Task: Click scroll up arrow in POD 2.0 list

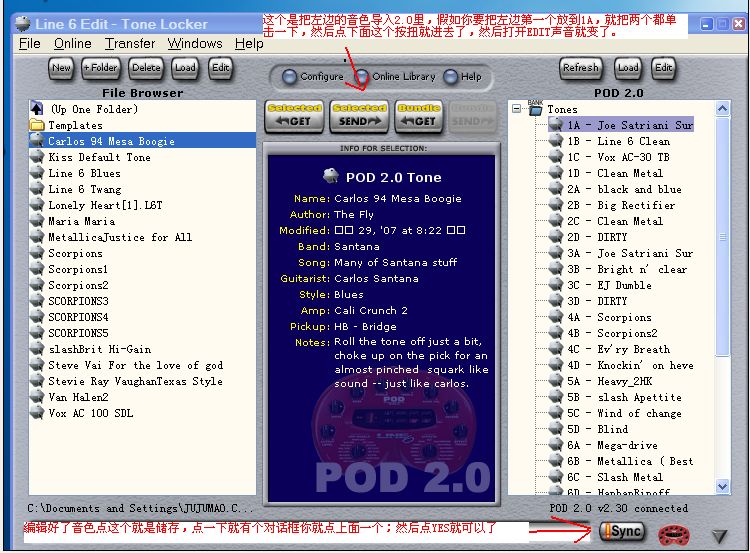Action: tap(723, 109)
